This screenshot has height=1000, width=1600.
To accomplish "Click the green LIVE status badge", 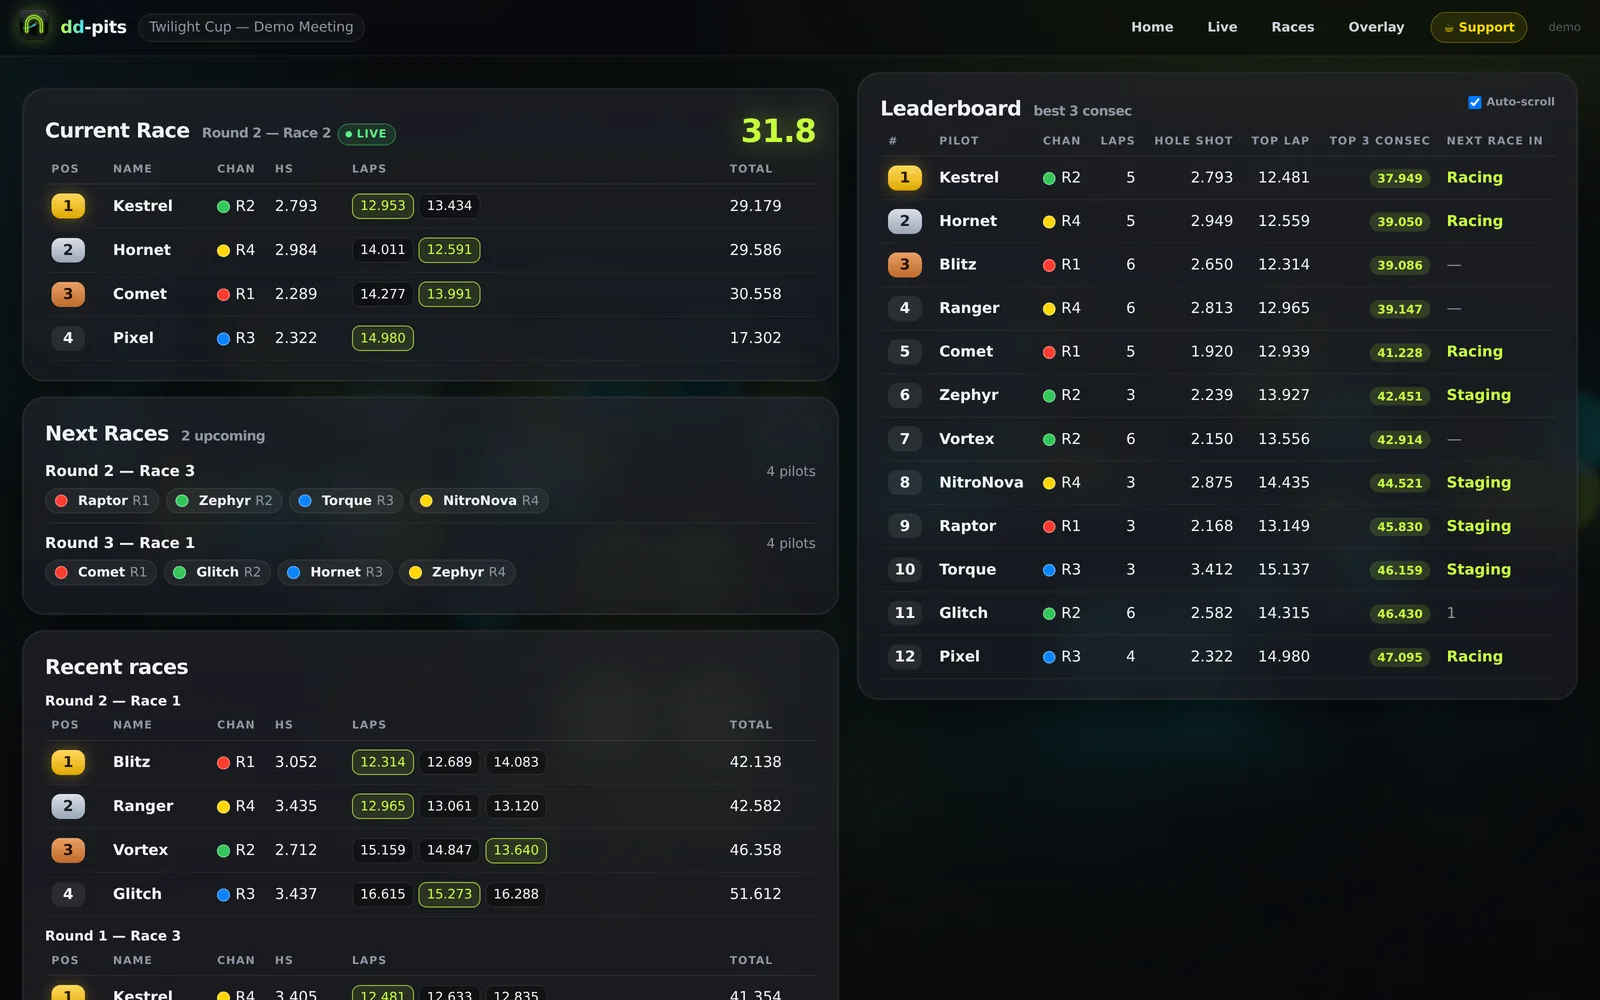I will pyautogui.click(x=366, y=134).
